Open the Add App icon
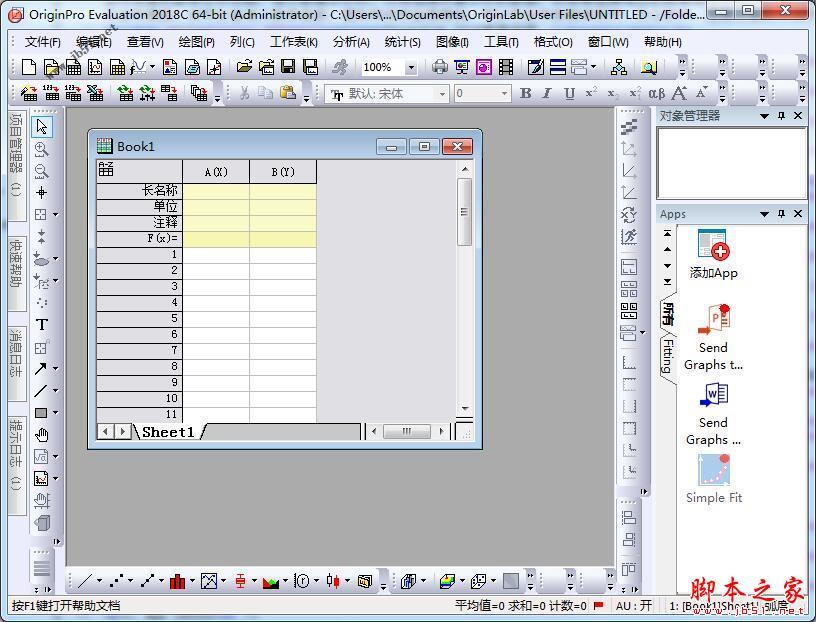 point(713,254)
